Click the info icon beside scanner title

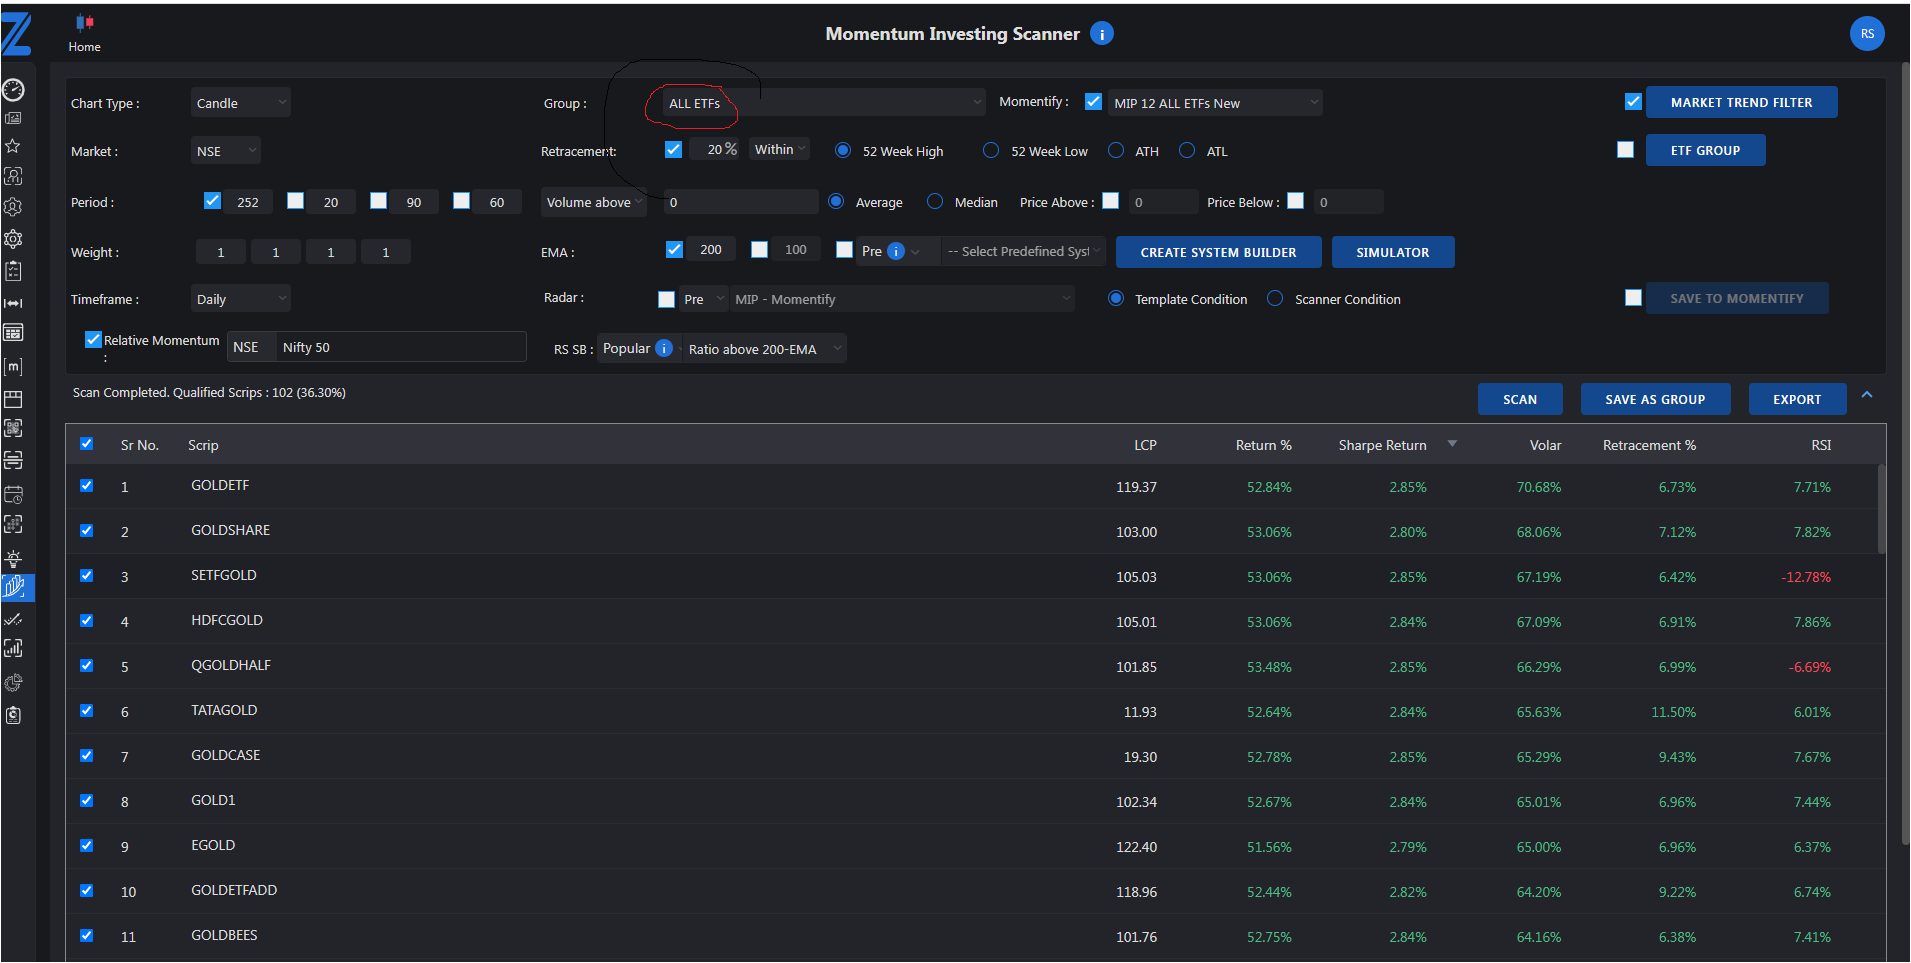[1101, 34]
